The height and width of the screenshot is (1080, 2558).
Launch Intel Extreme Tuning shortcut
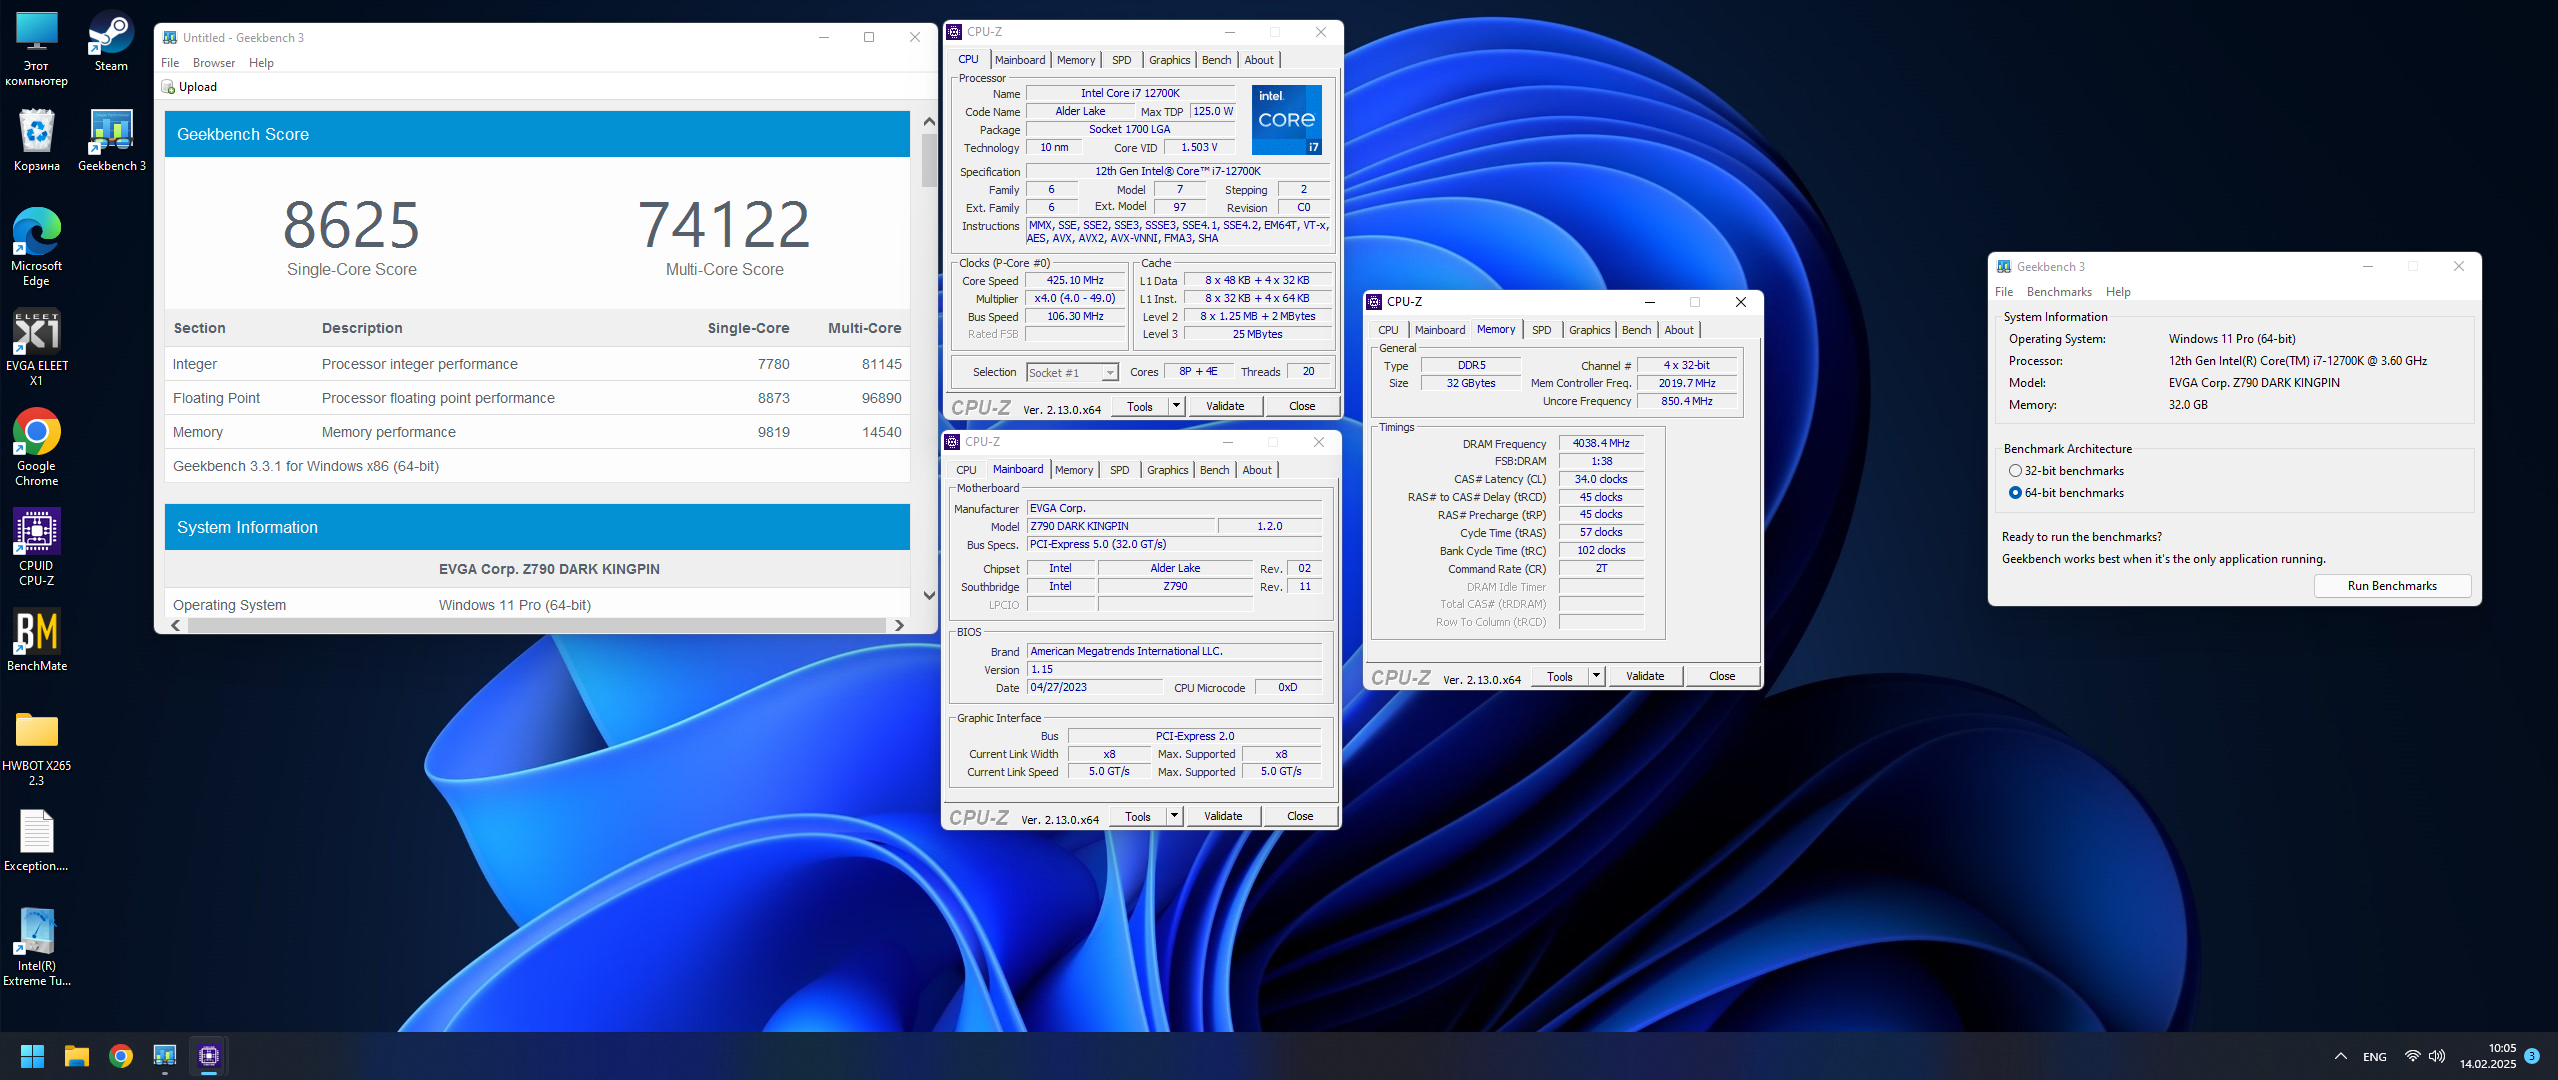37,947
